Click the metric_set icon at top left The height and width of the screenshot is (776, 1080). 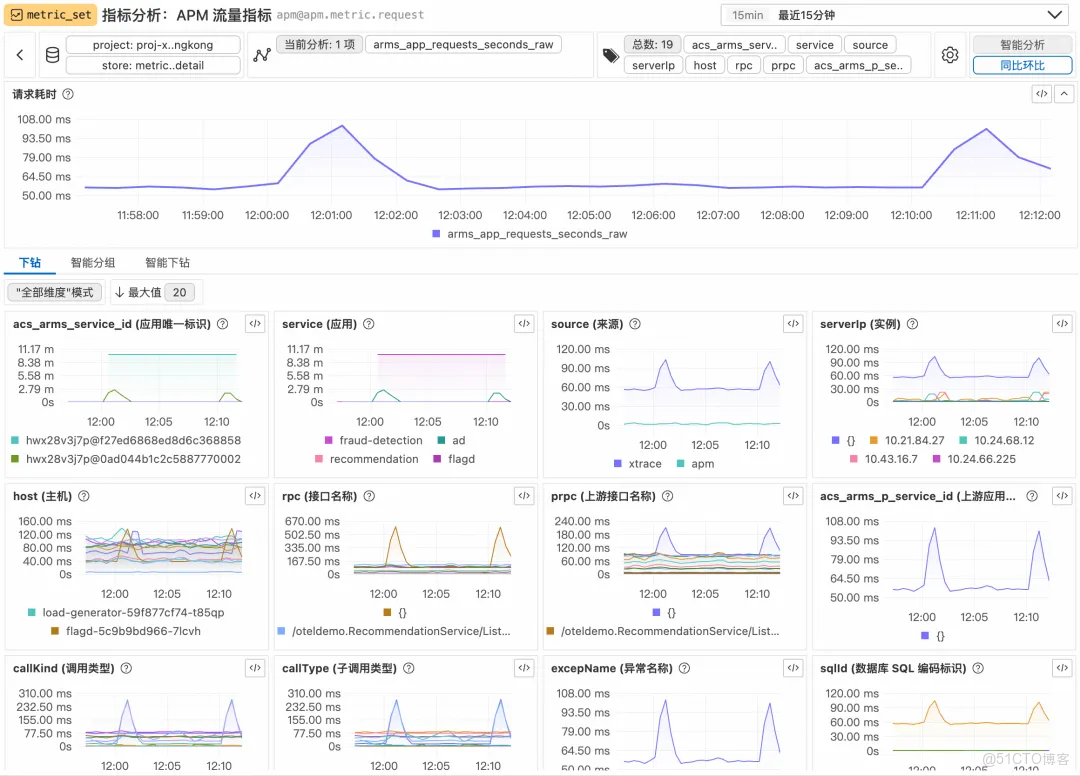[x=18, y=14]
